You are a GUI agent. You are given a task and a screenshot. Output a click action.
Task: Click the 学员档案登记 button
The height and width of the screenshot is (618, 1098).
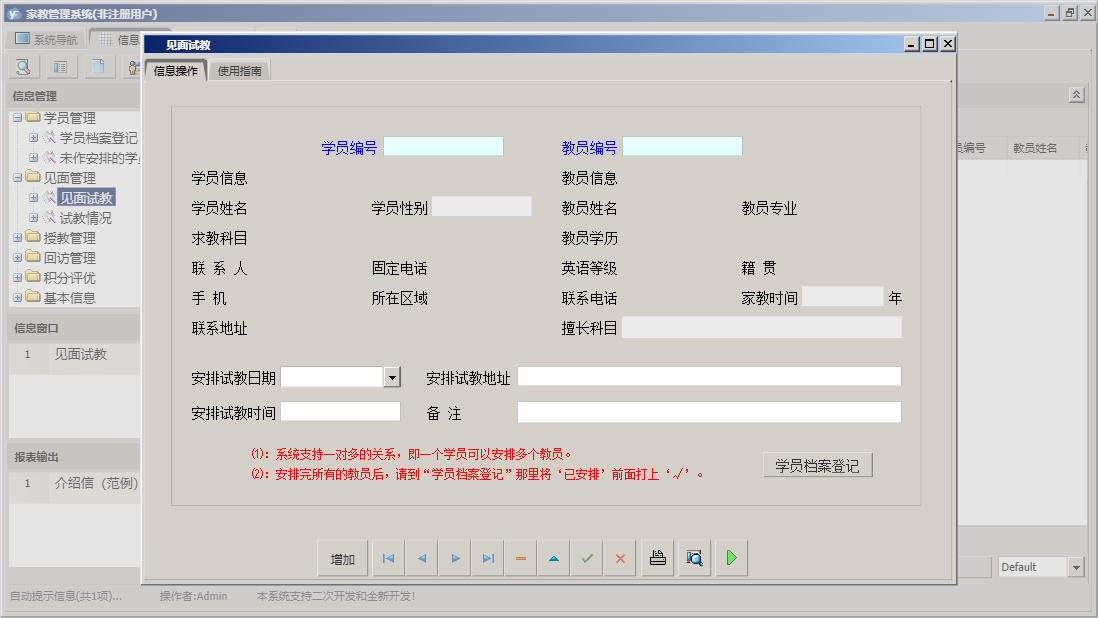pos(816,464)
